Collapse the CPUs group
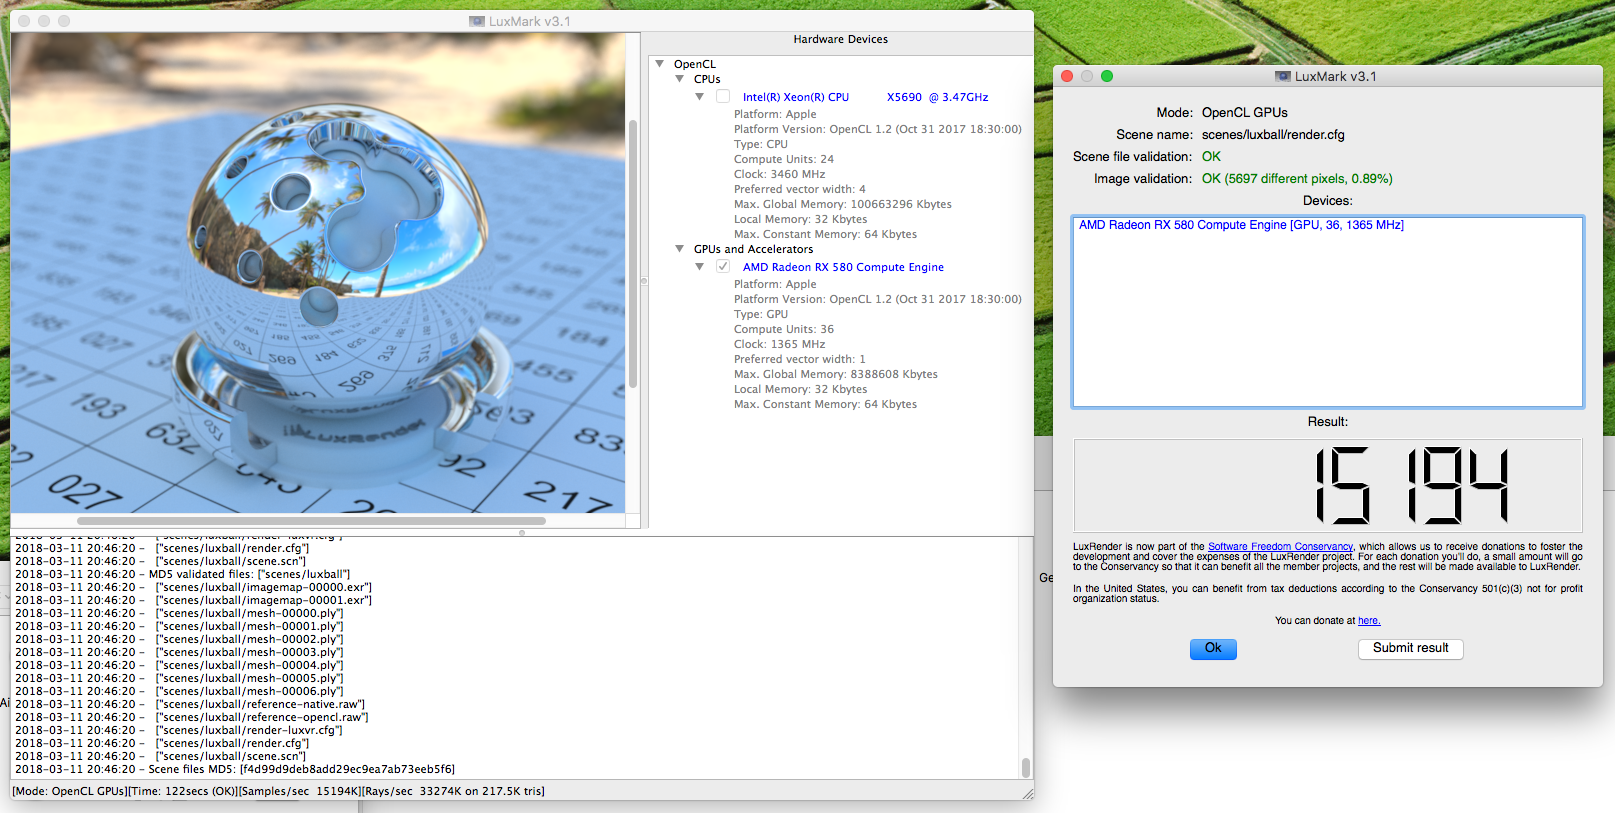1615x813 pixels. click(x=680, y=79)
